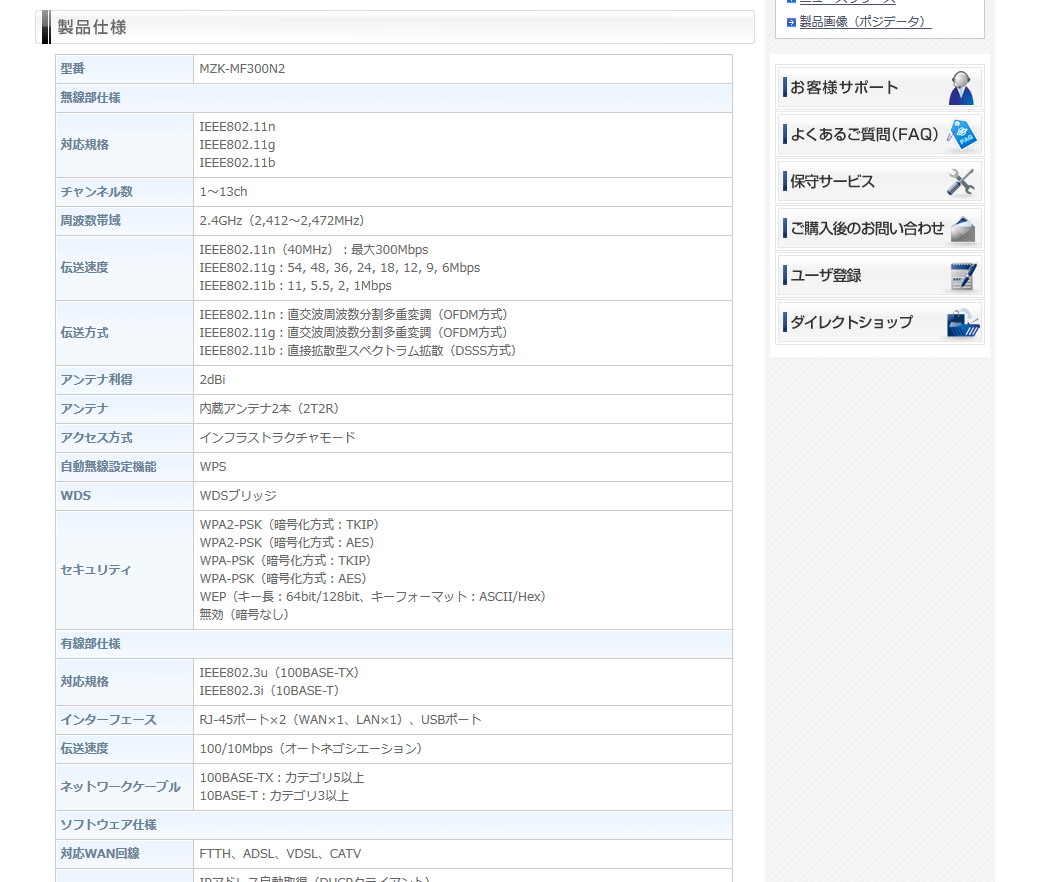The height and width of the screenshot is (882, 1049).
Task: Click the セキュリティ row label
Action: pos(96,570)
